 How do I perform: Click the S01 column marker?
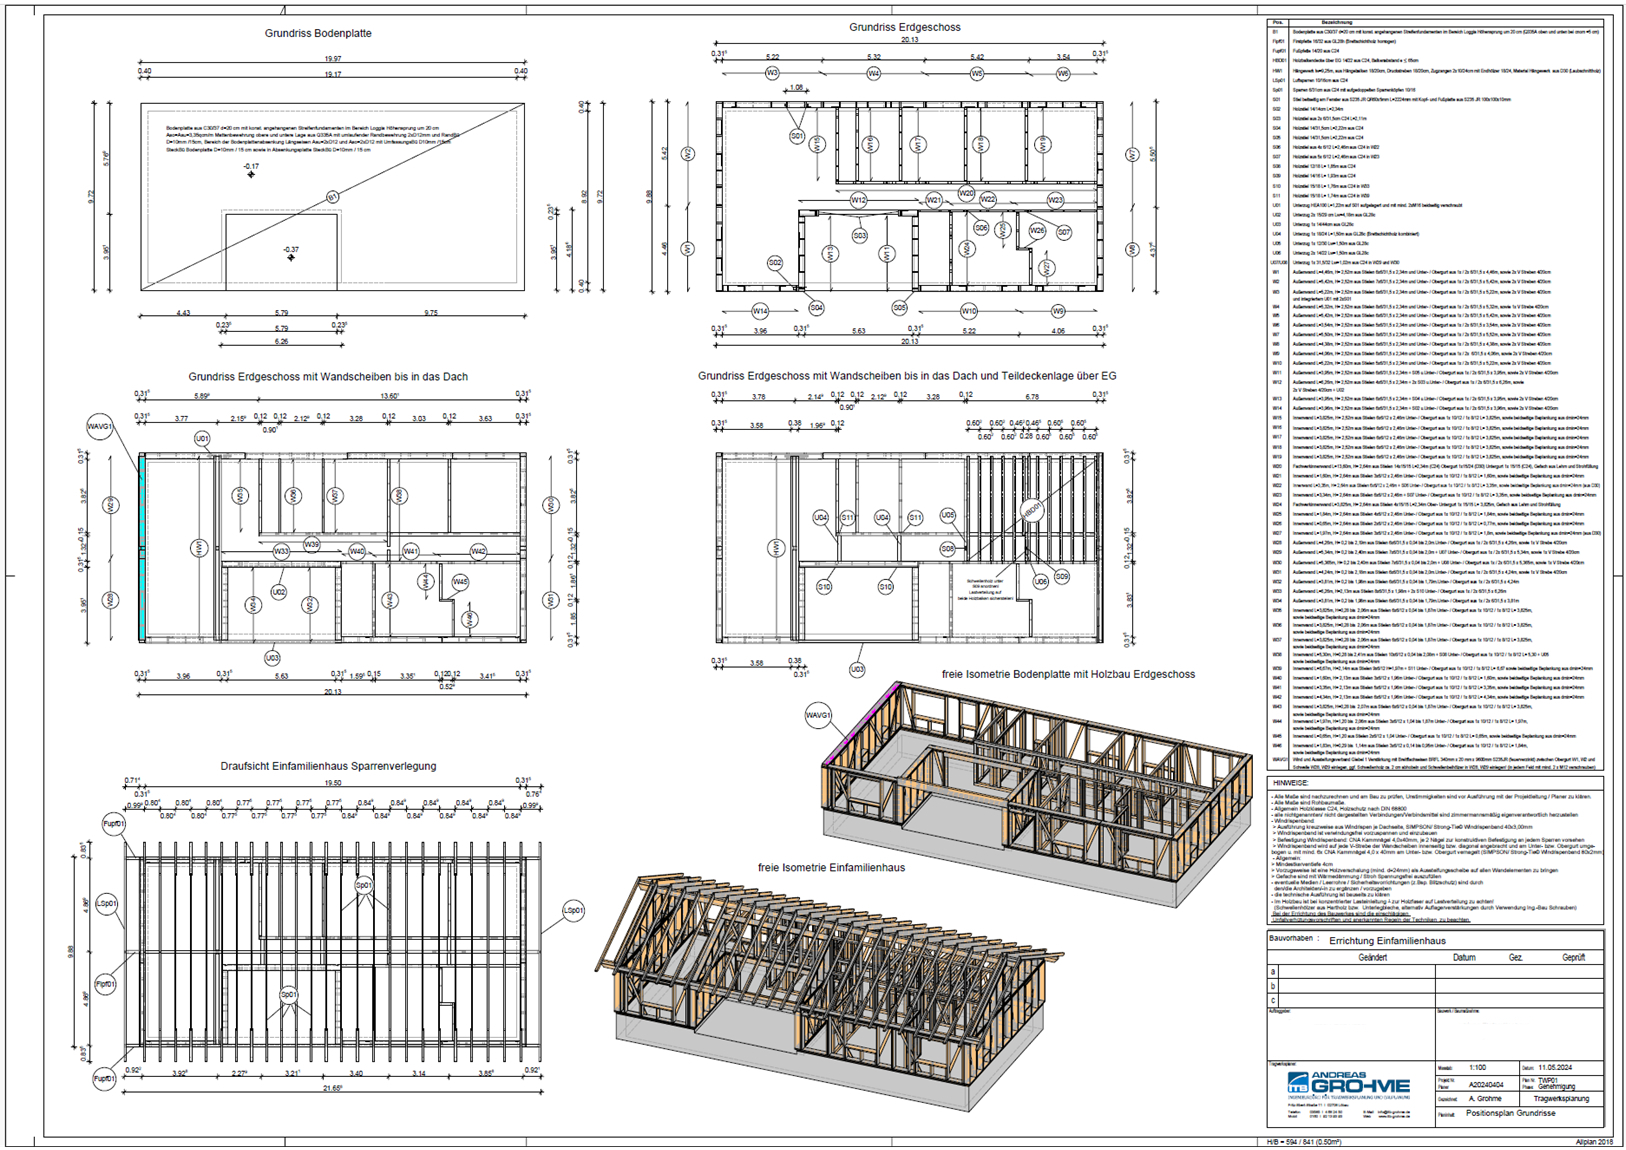tap(797, 135)
